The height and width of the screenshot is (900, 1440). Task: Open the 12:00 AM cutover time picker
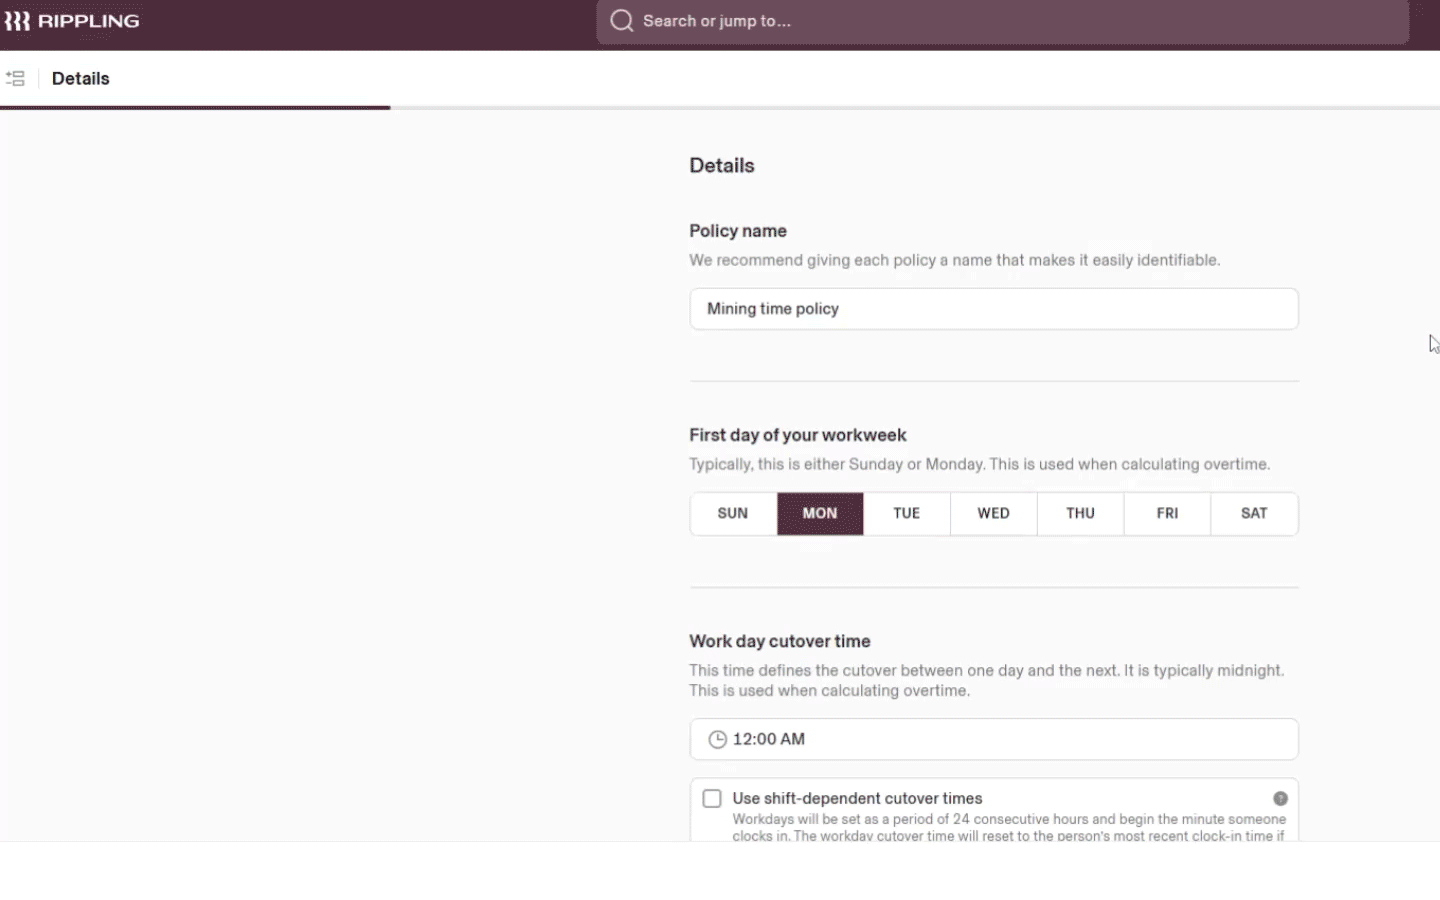[994, 739]
